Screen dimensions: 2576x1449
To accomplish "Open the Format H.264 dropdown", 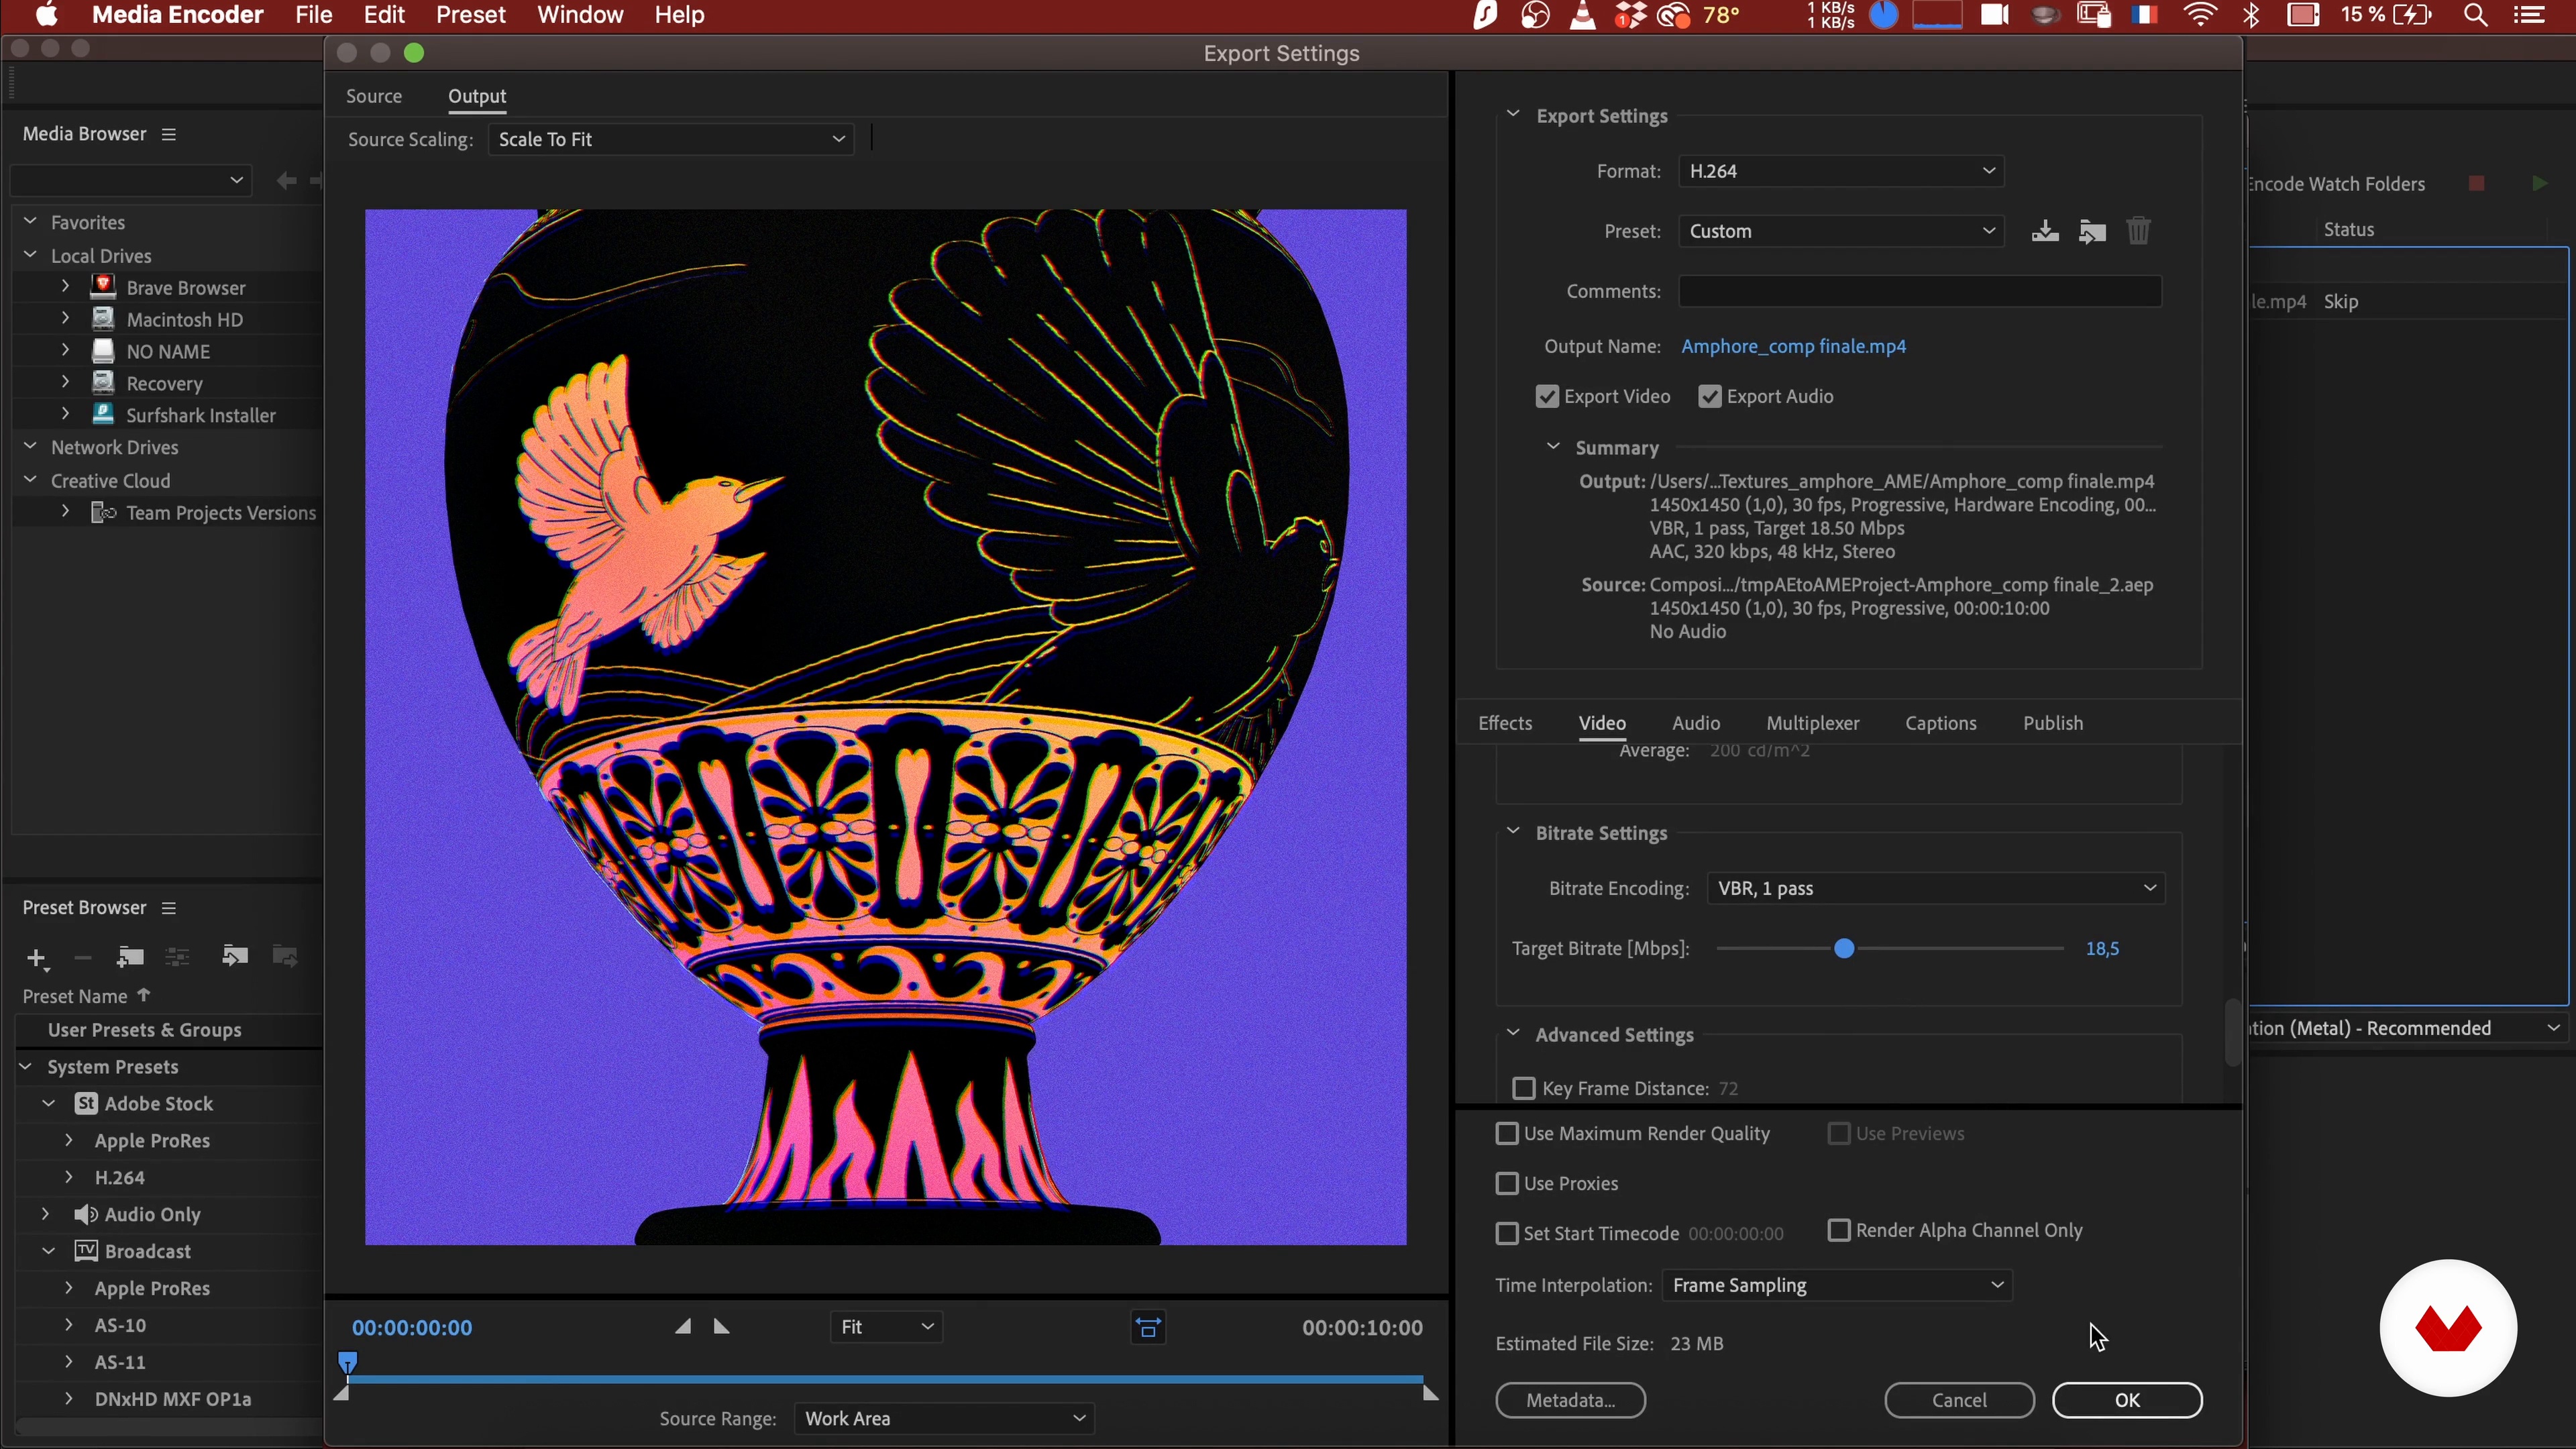I will click(1841, 171).
